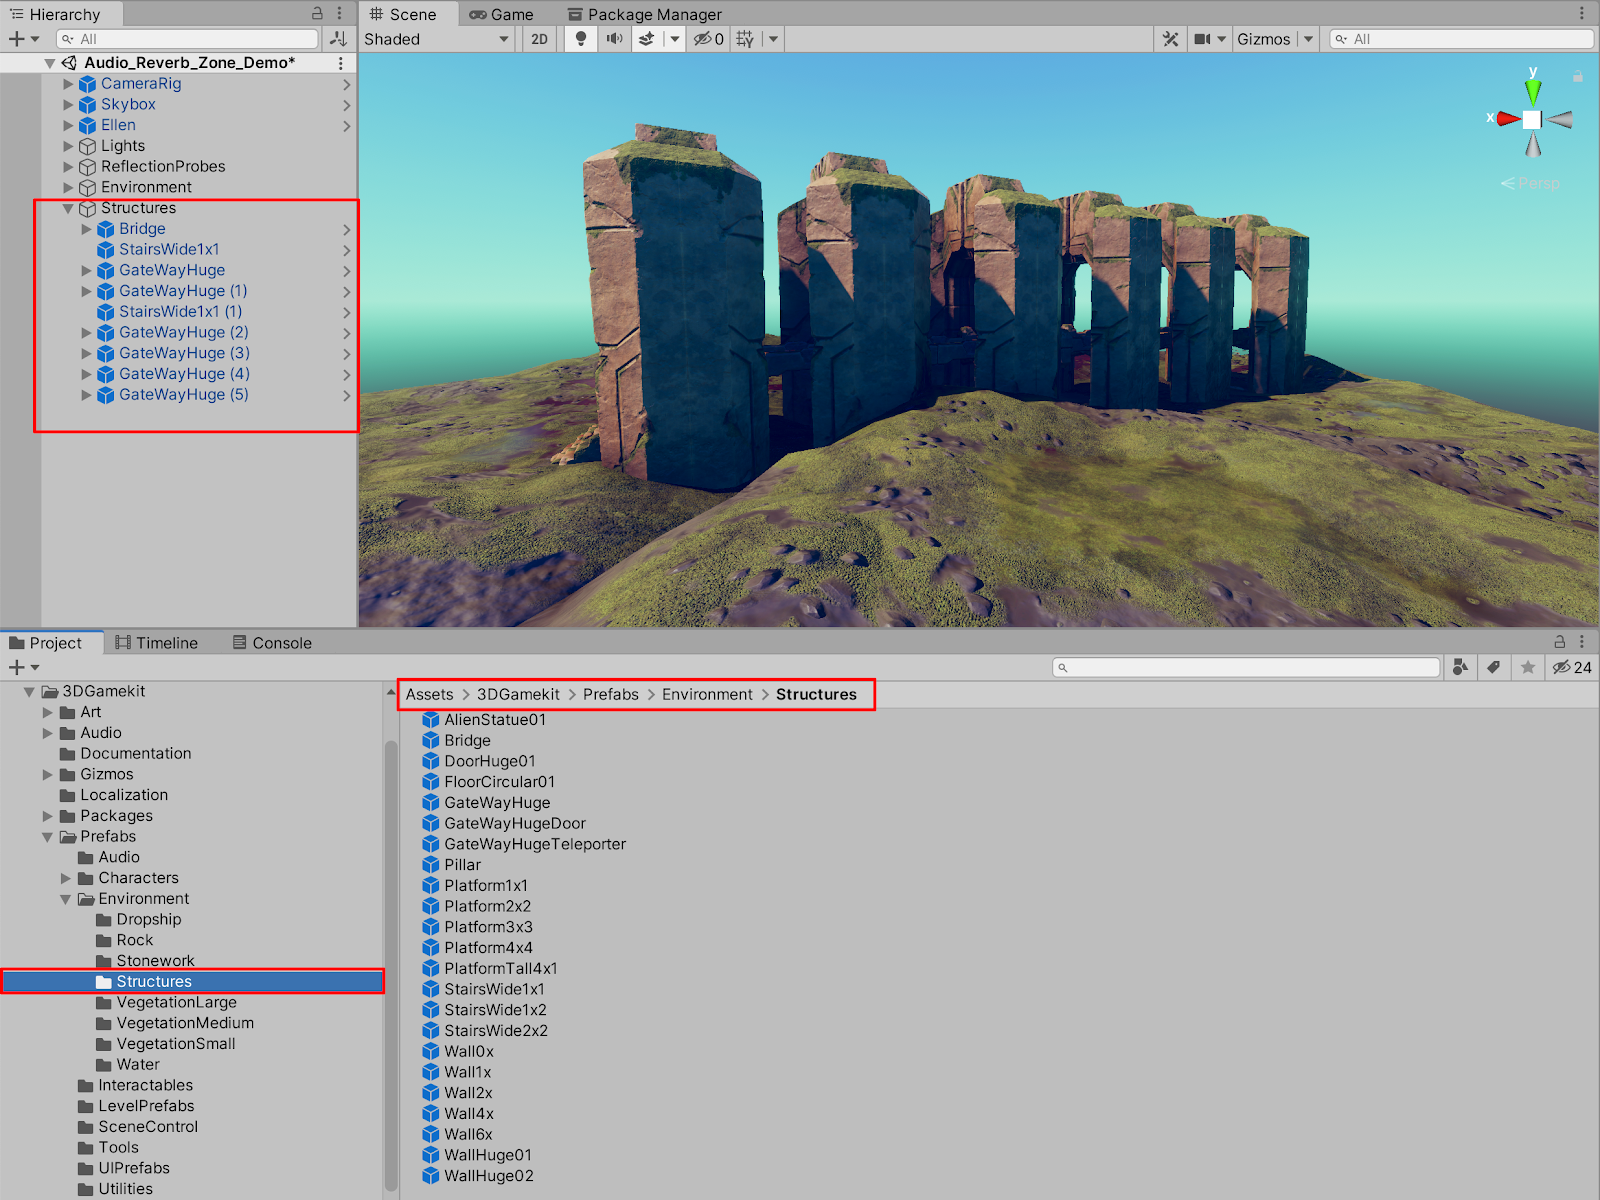Viewport: 1600px width, 1200px height.
Task: Open the Console tab
Action: click(x=272, y=643)
